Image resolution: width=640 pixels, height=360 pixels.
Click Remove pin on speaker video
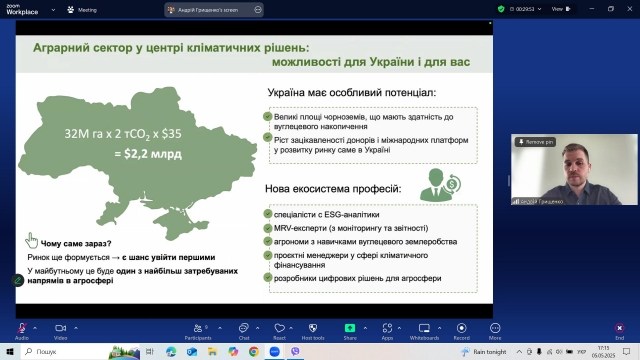[x=535, y=142]
